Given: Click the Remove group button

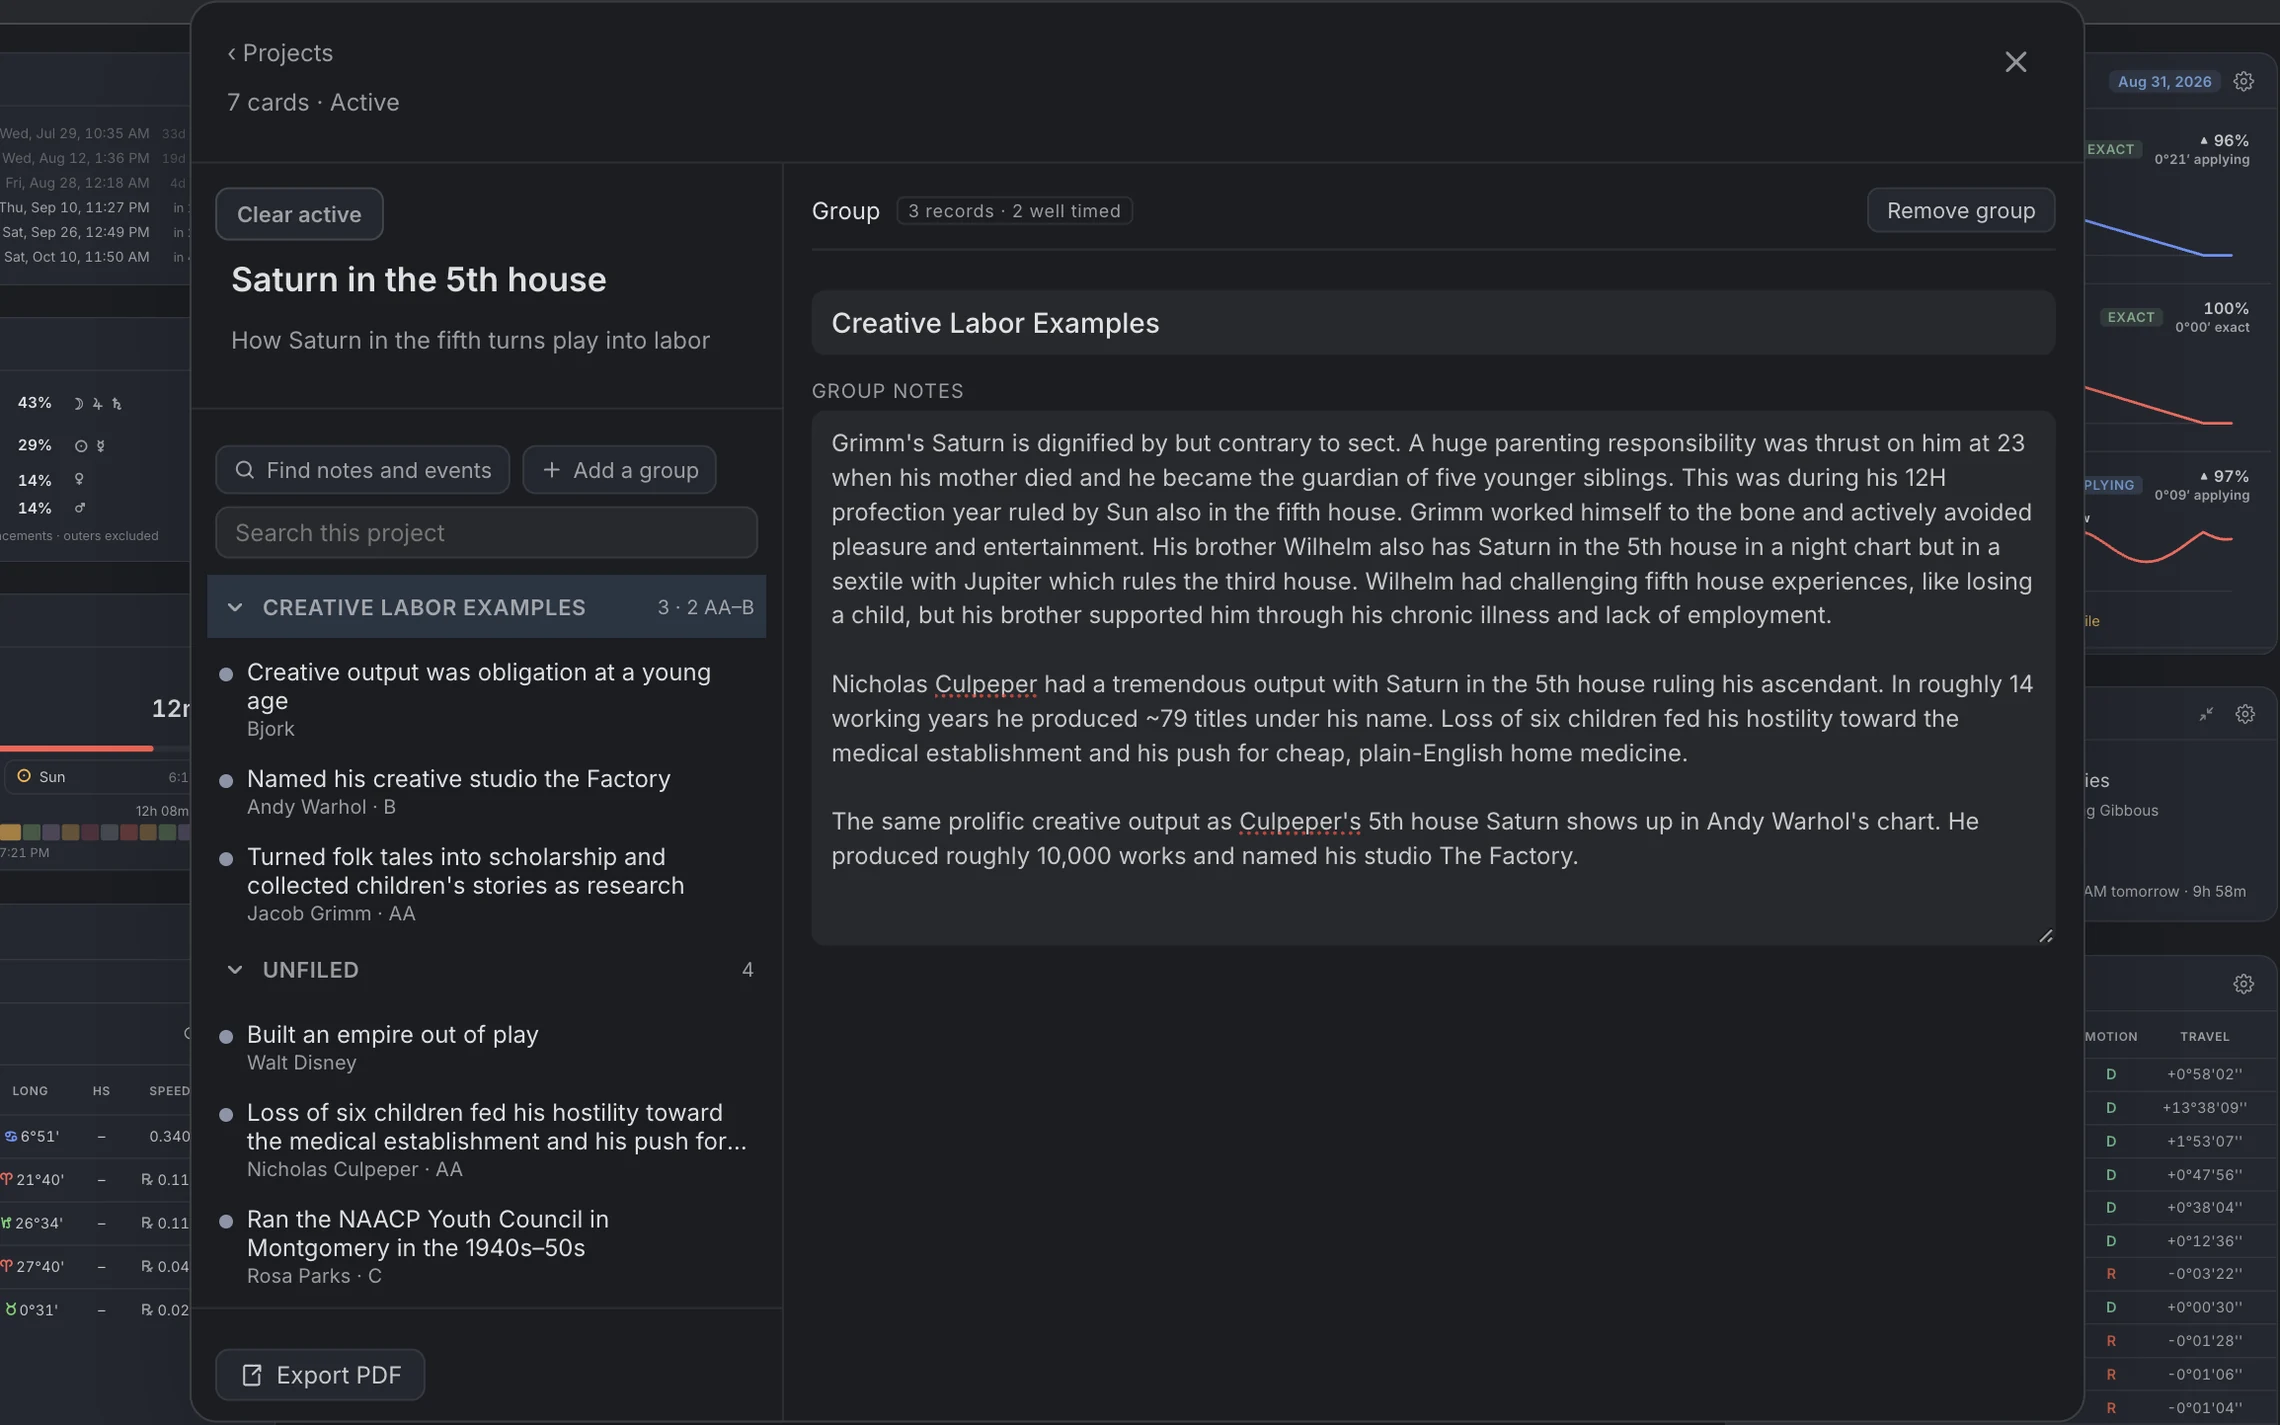Looking at the screenshot, I should tap(1960, 210).
